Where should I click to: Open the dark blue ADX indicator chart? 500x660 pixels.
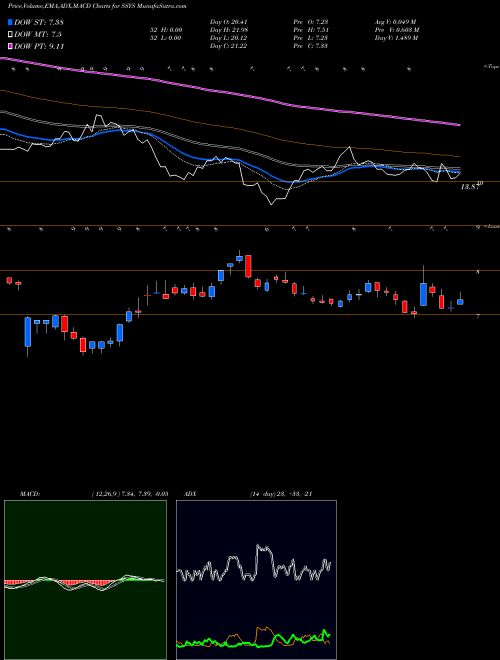[x=256, y=580]
